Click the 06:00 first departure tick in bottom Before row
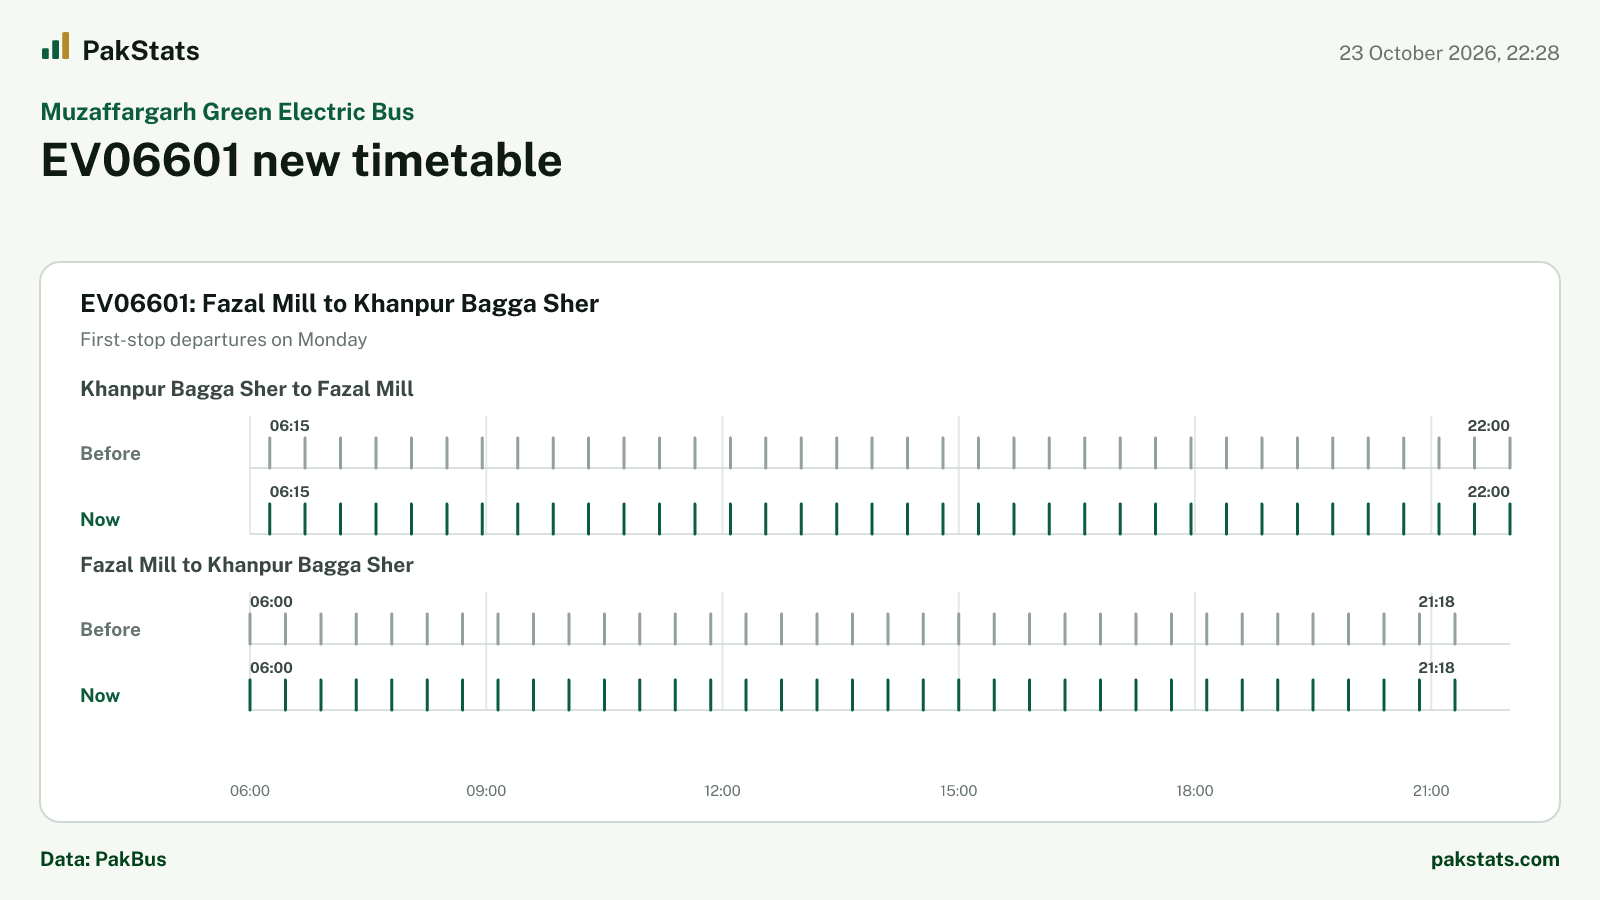Screen dimensions: 1600x900 point(250,629)
